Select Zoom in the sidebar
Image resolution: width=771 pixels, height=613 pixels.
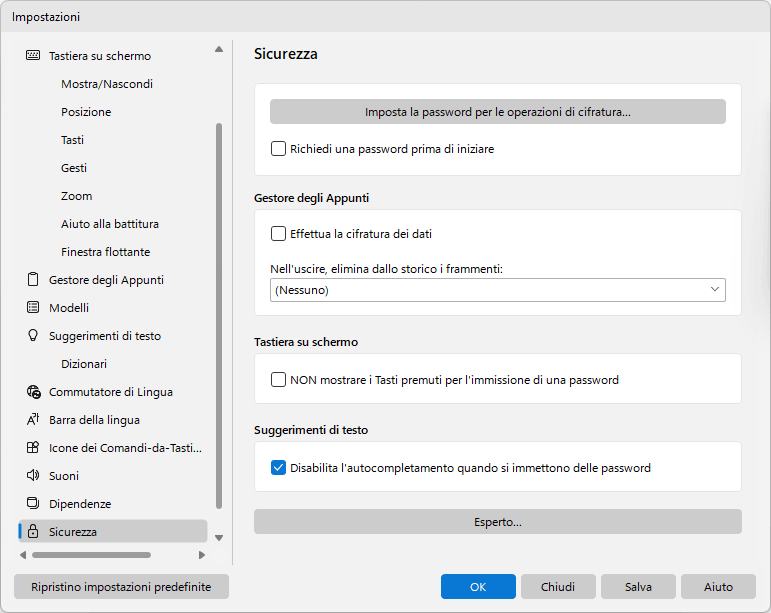[77, 196]
